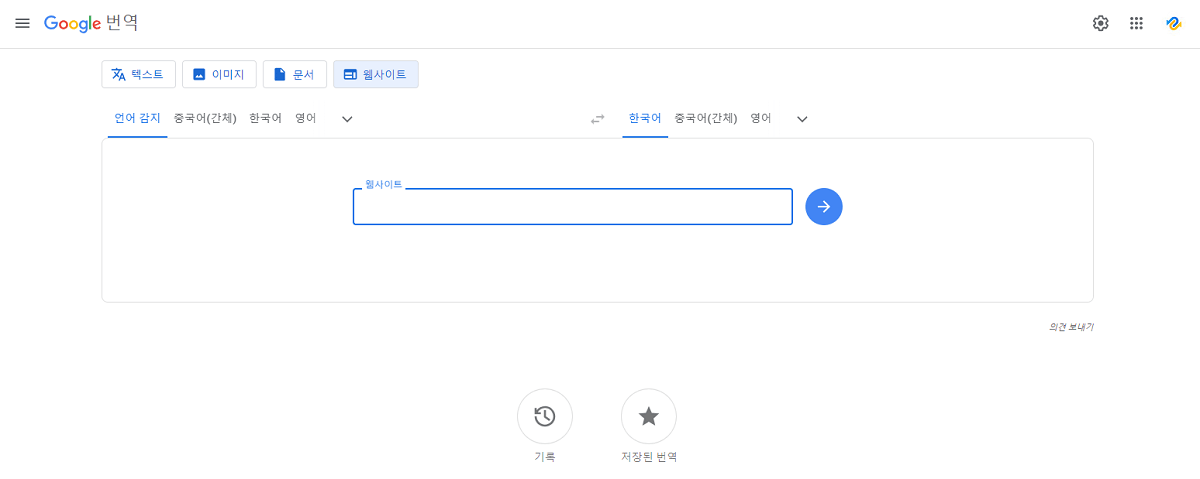Open saved translations star icon
The image size is (1200, 479).
point(649,416)
